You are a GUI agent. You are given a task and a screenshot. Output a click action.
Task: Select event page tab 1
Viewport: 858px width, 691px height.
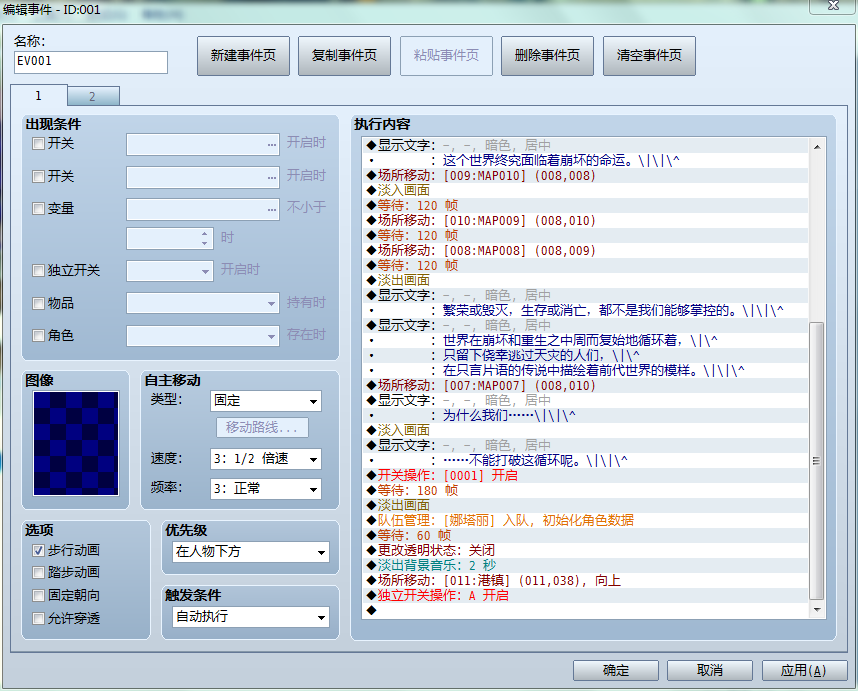(38, 95)
